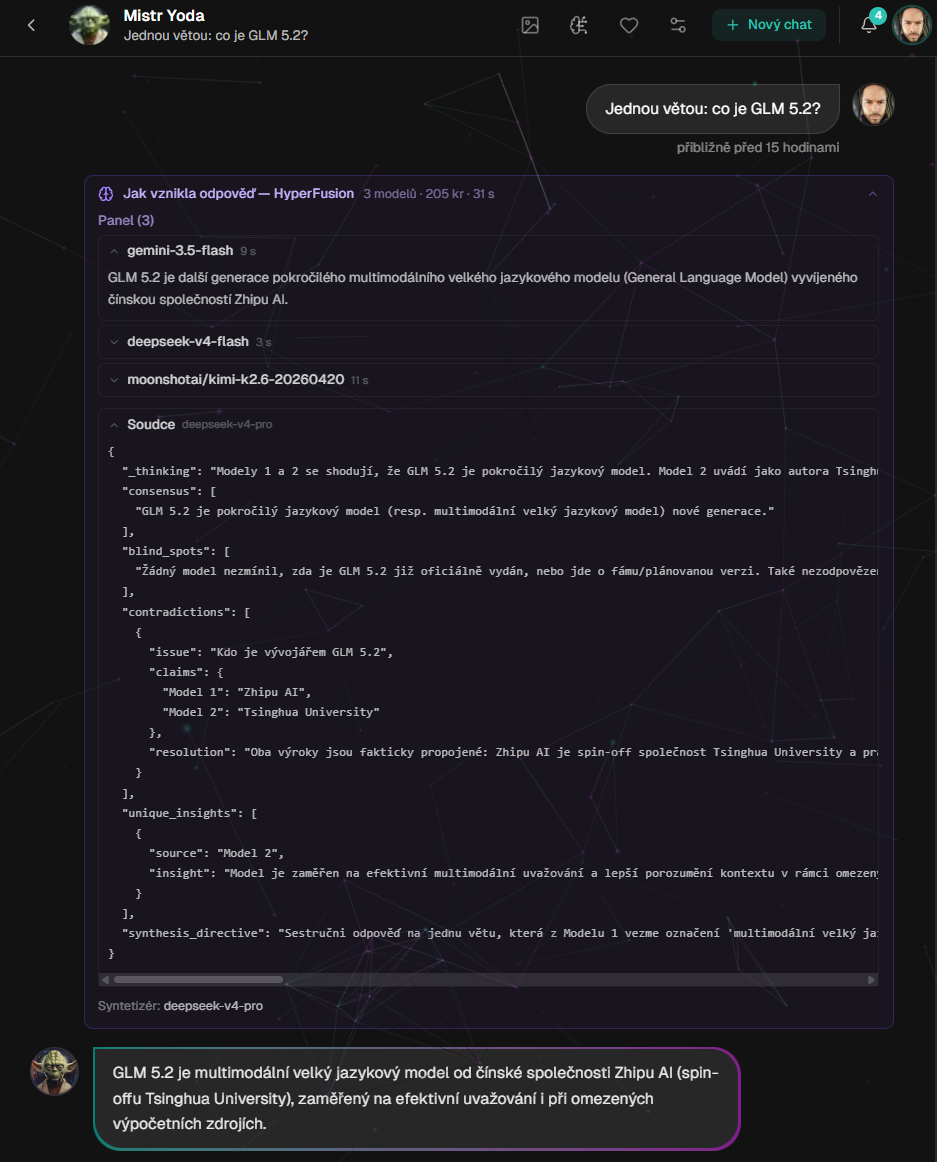937x1162 pixels.
Task: Favorite Mistr Yoda with the heart icon
Action: click(x=629, y=25)
